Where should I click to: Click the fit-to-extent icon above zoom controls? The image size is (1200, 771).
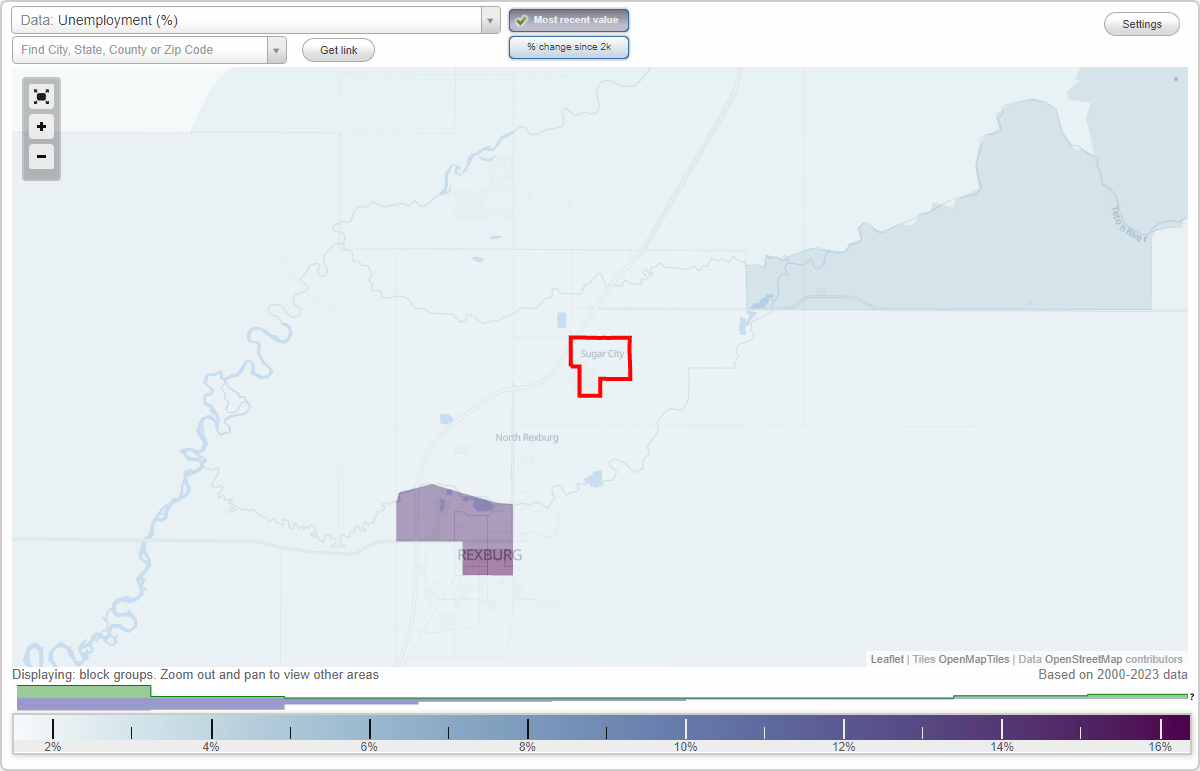[x=41, y=96]
